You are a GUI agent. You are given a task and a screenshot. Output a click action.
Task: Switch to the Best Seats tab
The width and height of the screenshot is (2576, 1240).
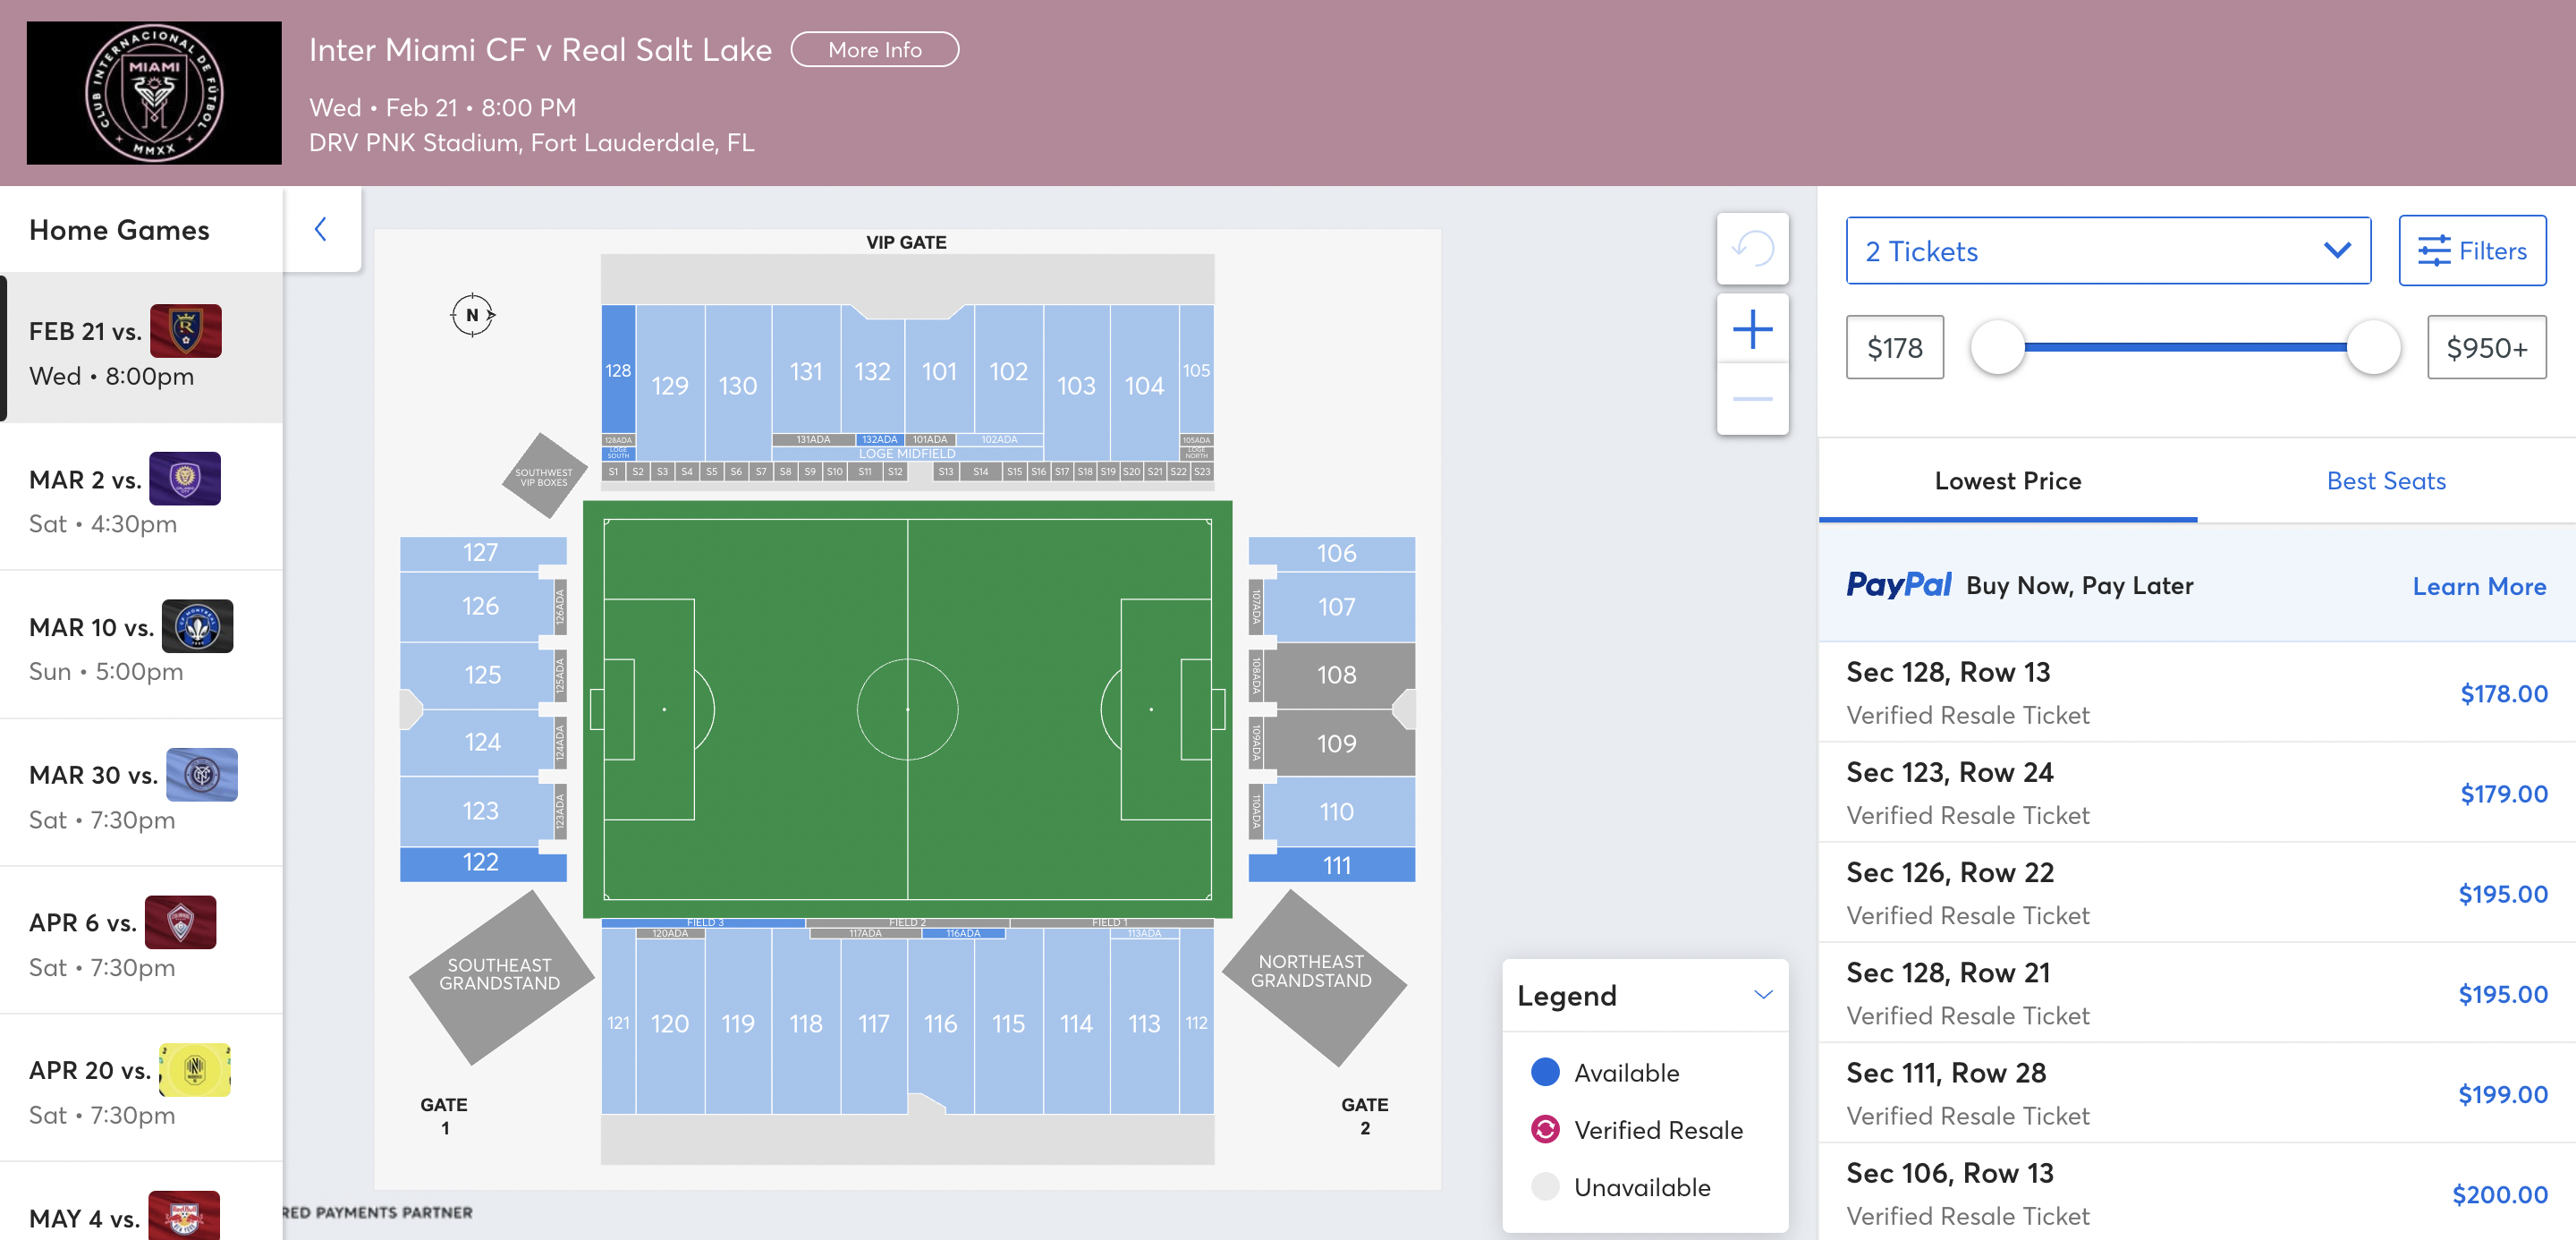[x=2386, y=481]
